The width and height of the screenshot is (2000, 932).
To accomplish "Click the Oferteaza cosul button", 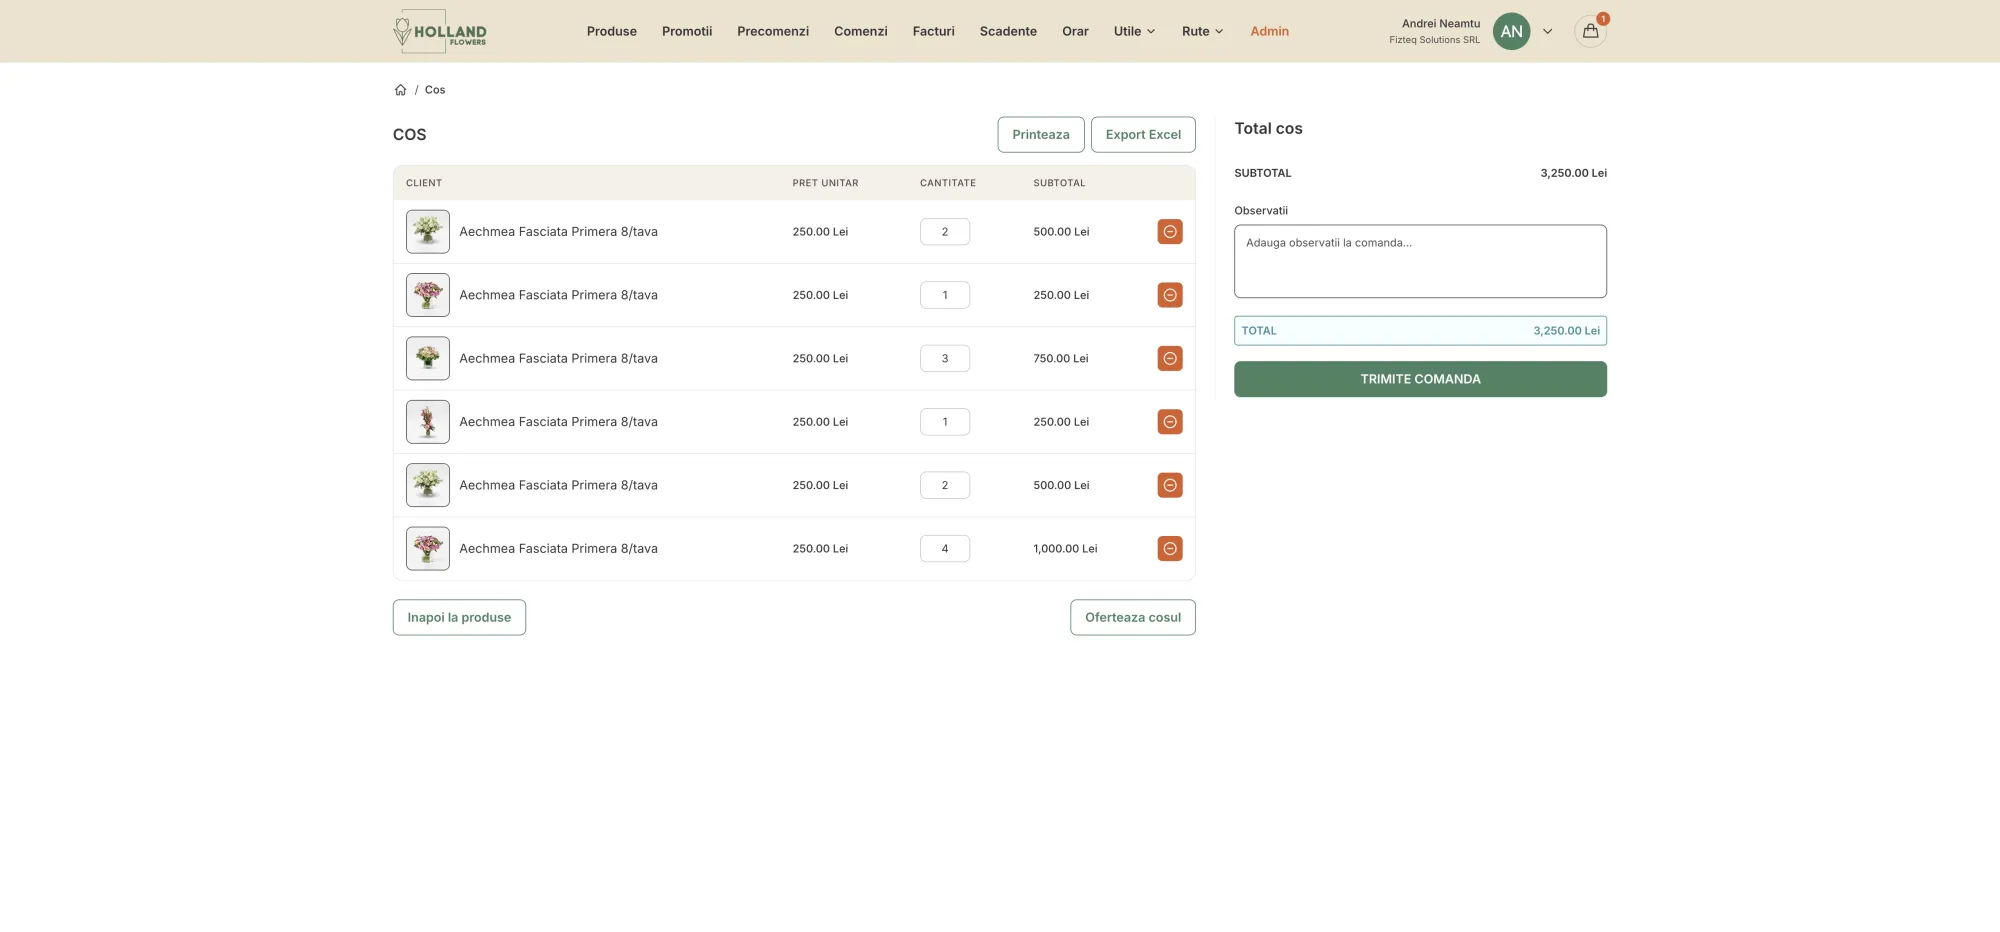I will coord(1132,618).
